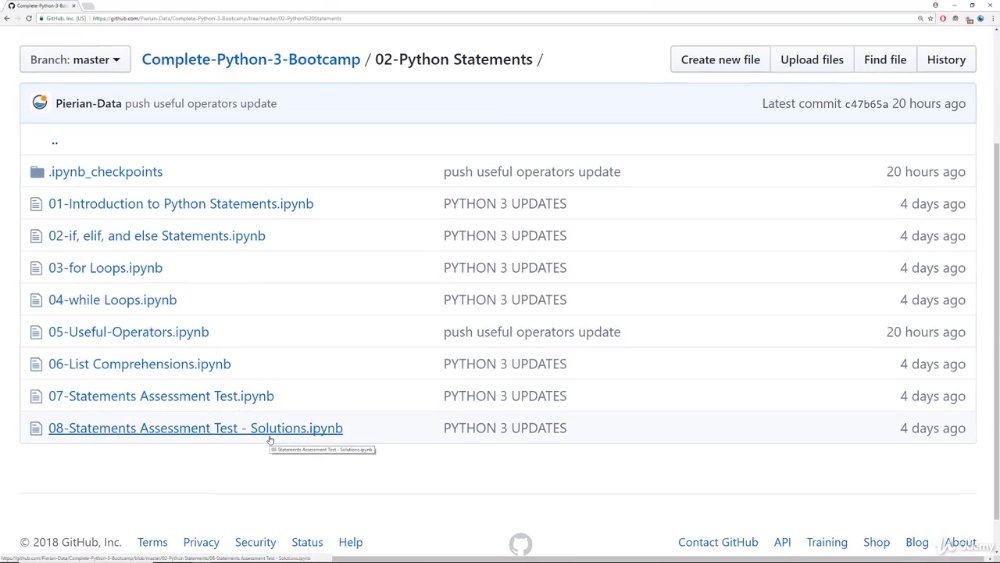This screenshot has width=1000, height=563.
Task: Open commit message on .ipynb_checkpoints row
Action: pyautogui.click(x=532, y=172)
